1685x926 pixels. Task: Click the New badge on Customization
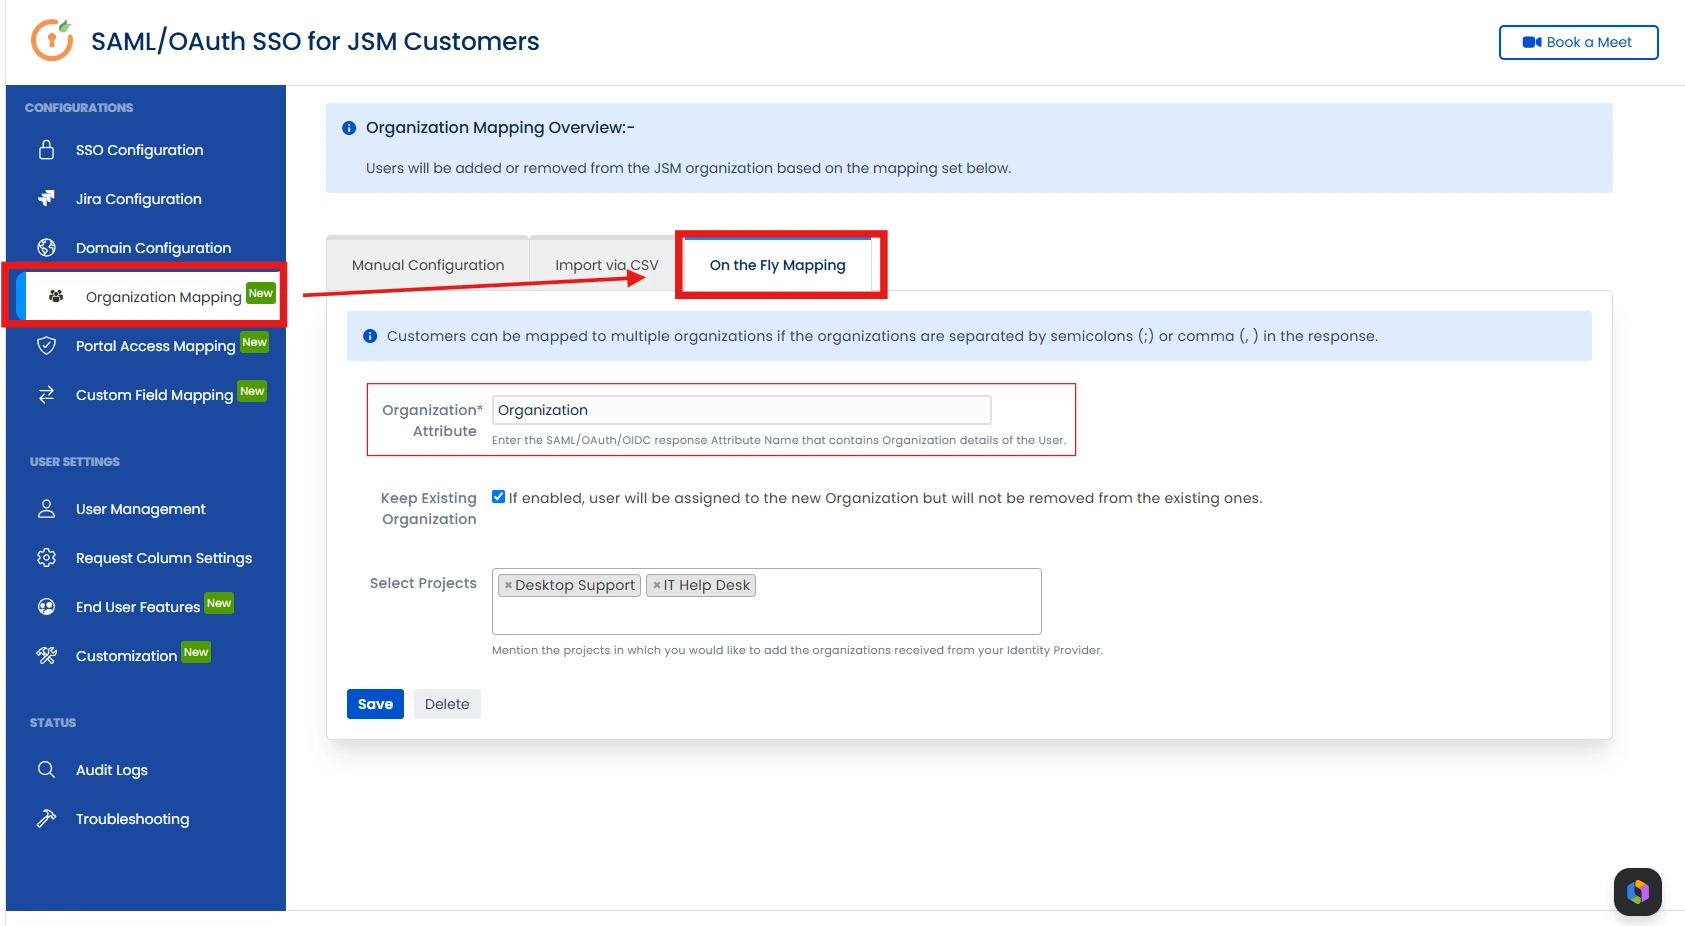(196, 652)
